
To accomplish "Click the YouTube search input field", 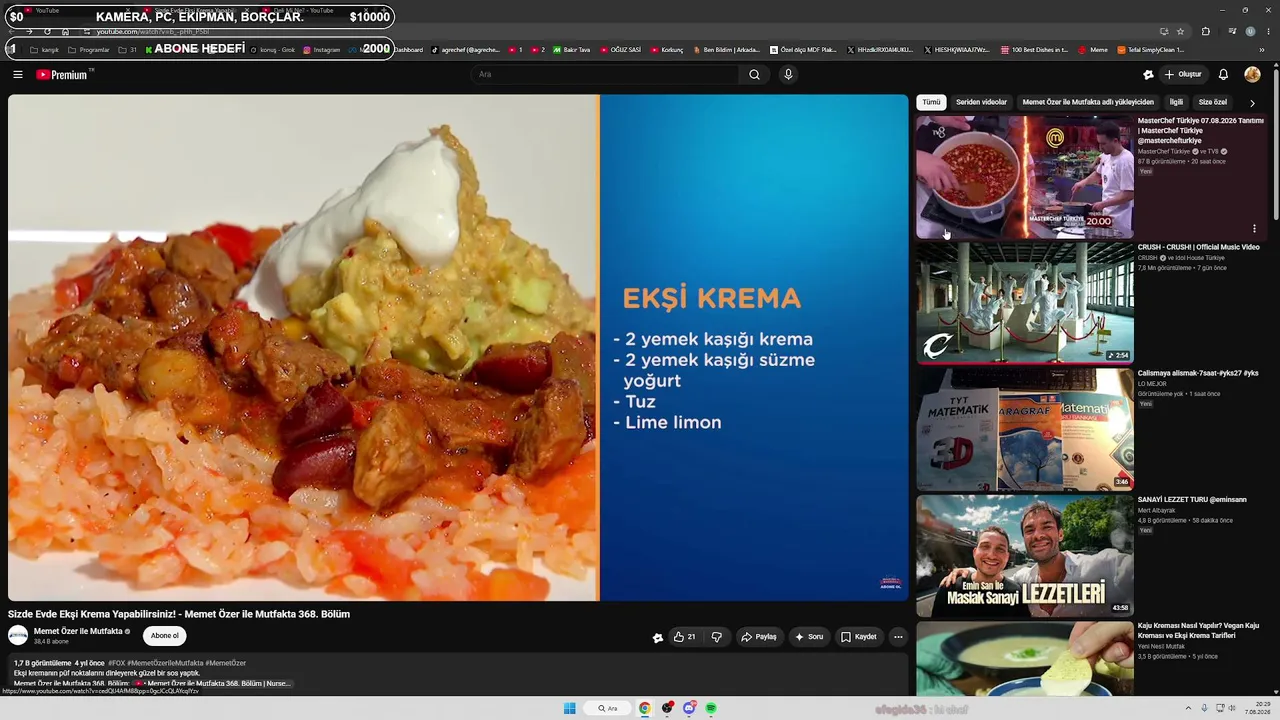I will 605,74.
